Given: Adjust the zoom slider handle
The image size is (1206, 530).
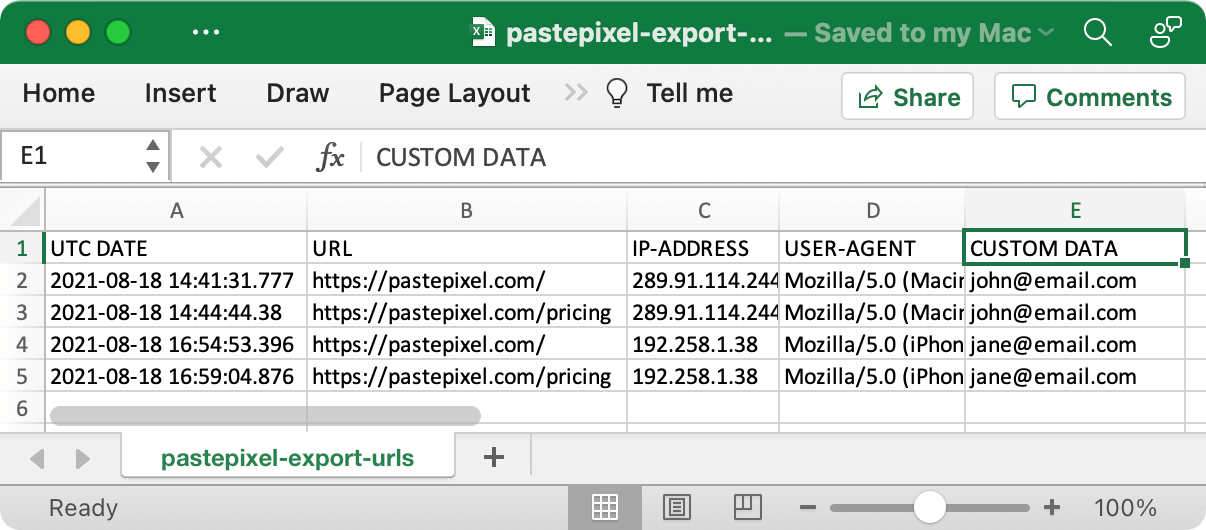Looking at the screenshot, I should [x=930, y=507].
